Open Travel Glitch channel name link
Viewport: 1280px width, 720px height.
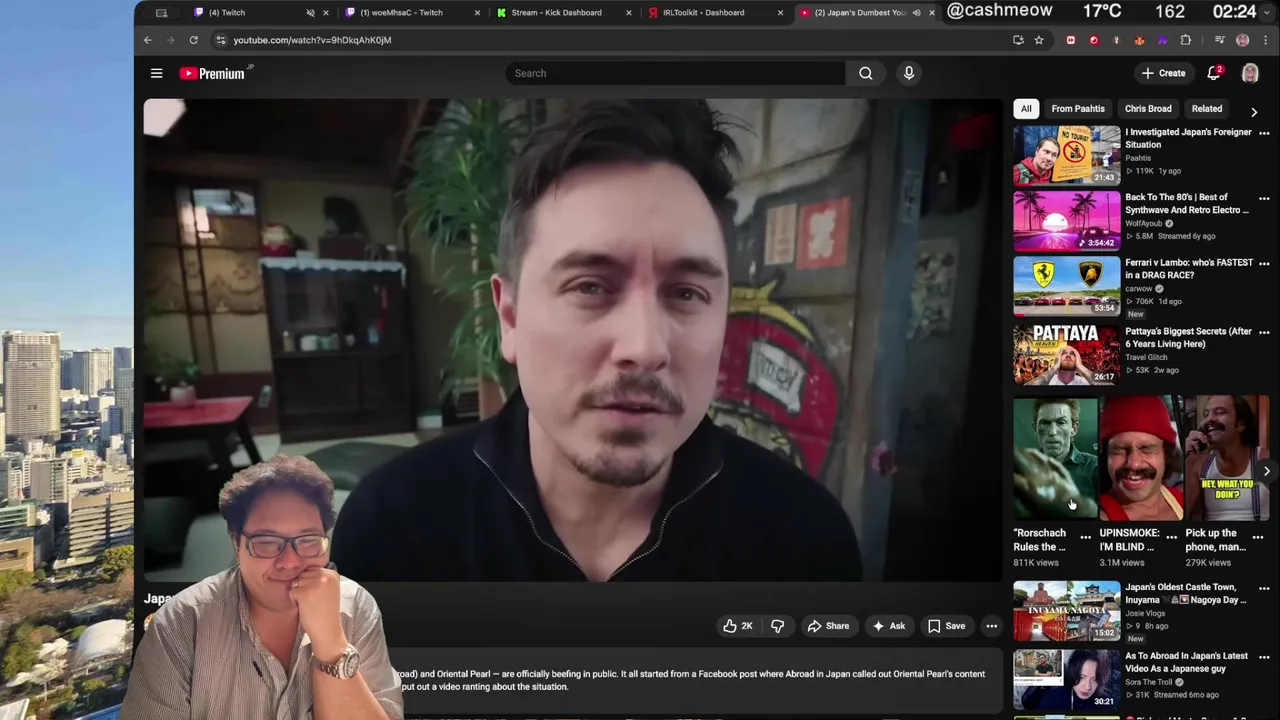[1146, 357]
